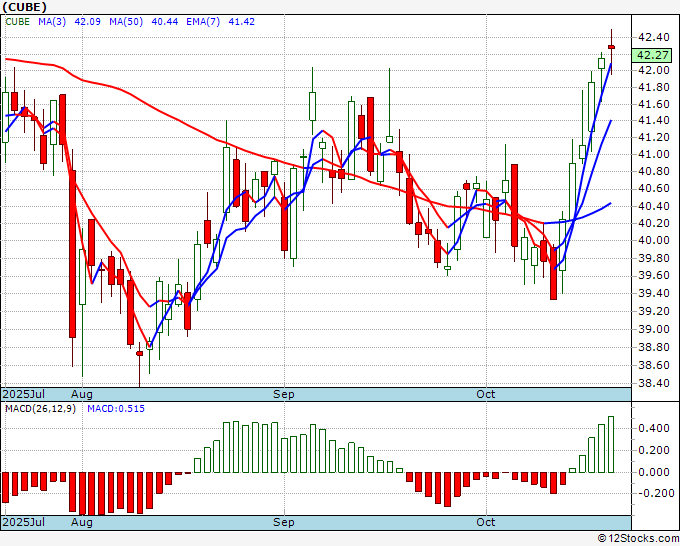Click the (CUBE) chart title
This screenshot has height=546, width=680.
click(24, 7)
